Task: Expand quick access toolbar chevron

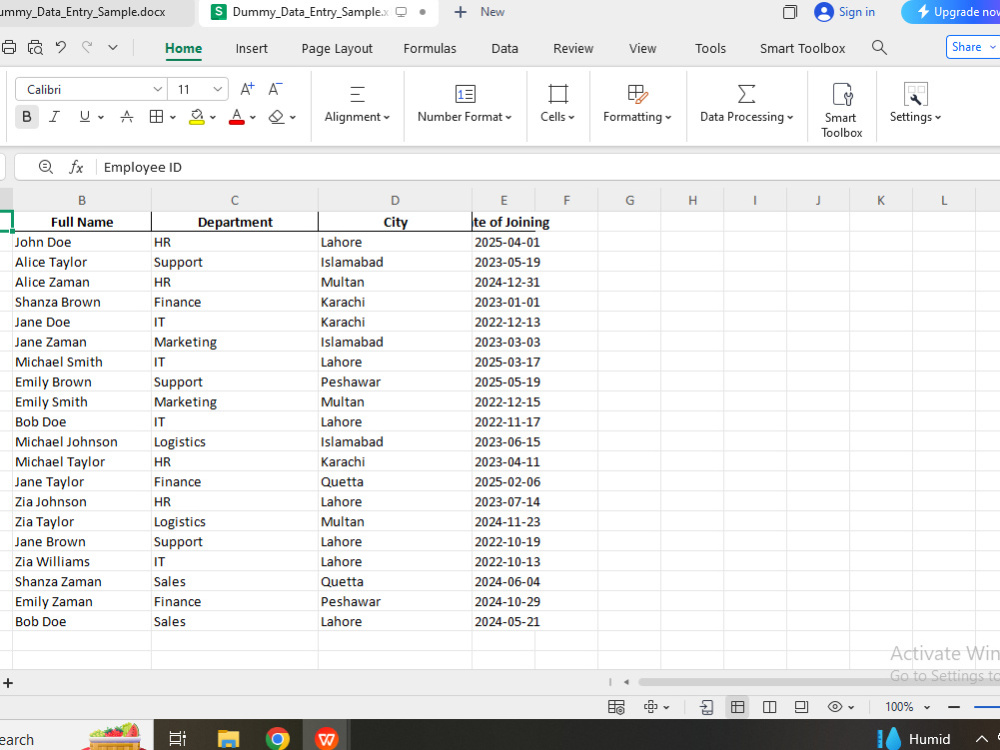Action: (x=113, y=47)
